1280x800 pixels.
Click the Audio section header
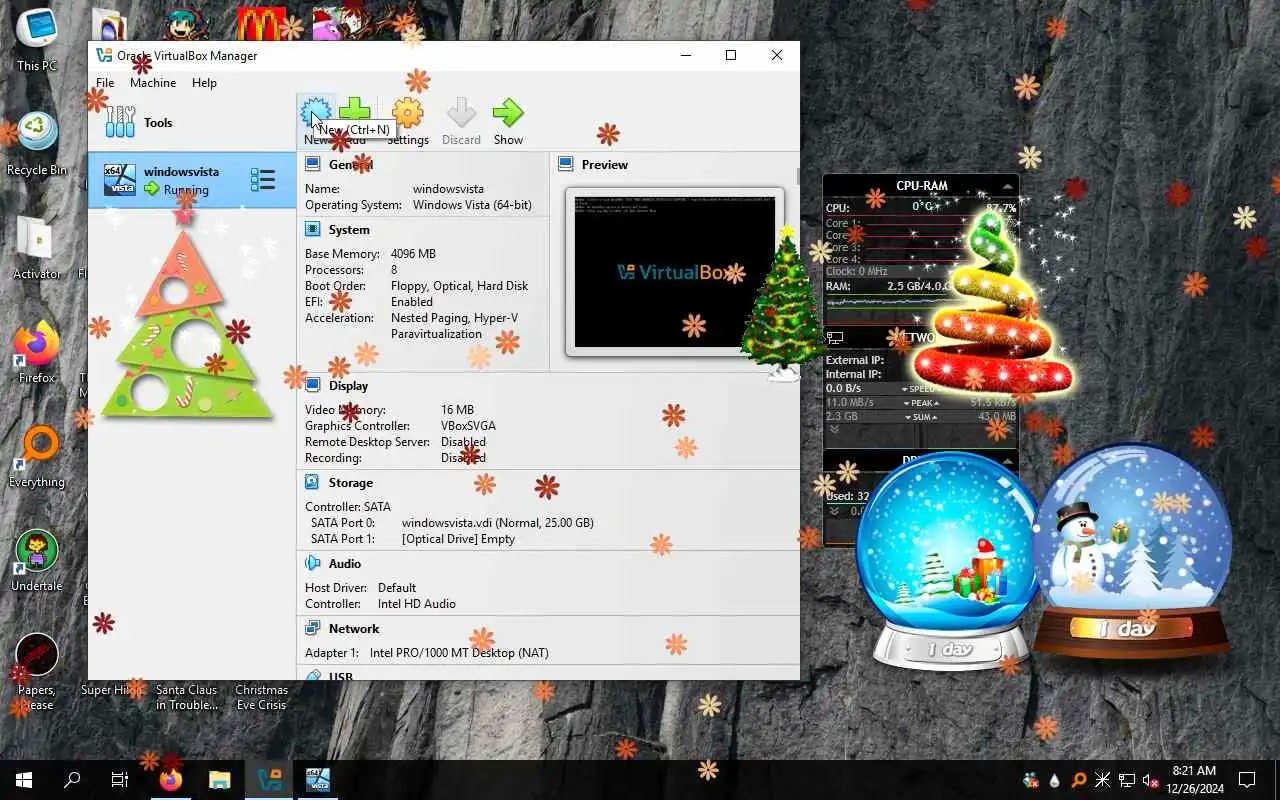pyautogui.click(x=345, y=563)
